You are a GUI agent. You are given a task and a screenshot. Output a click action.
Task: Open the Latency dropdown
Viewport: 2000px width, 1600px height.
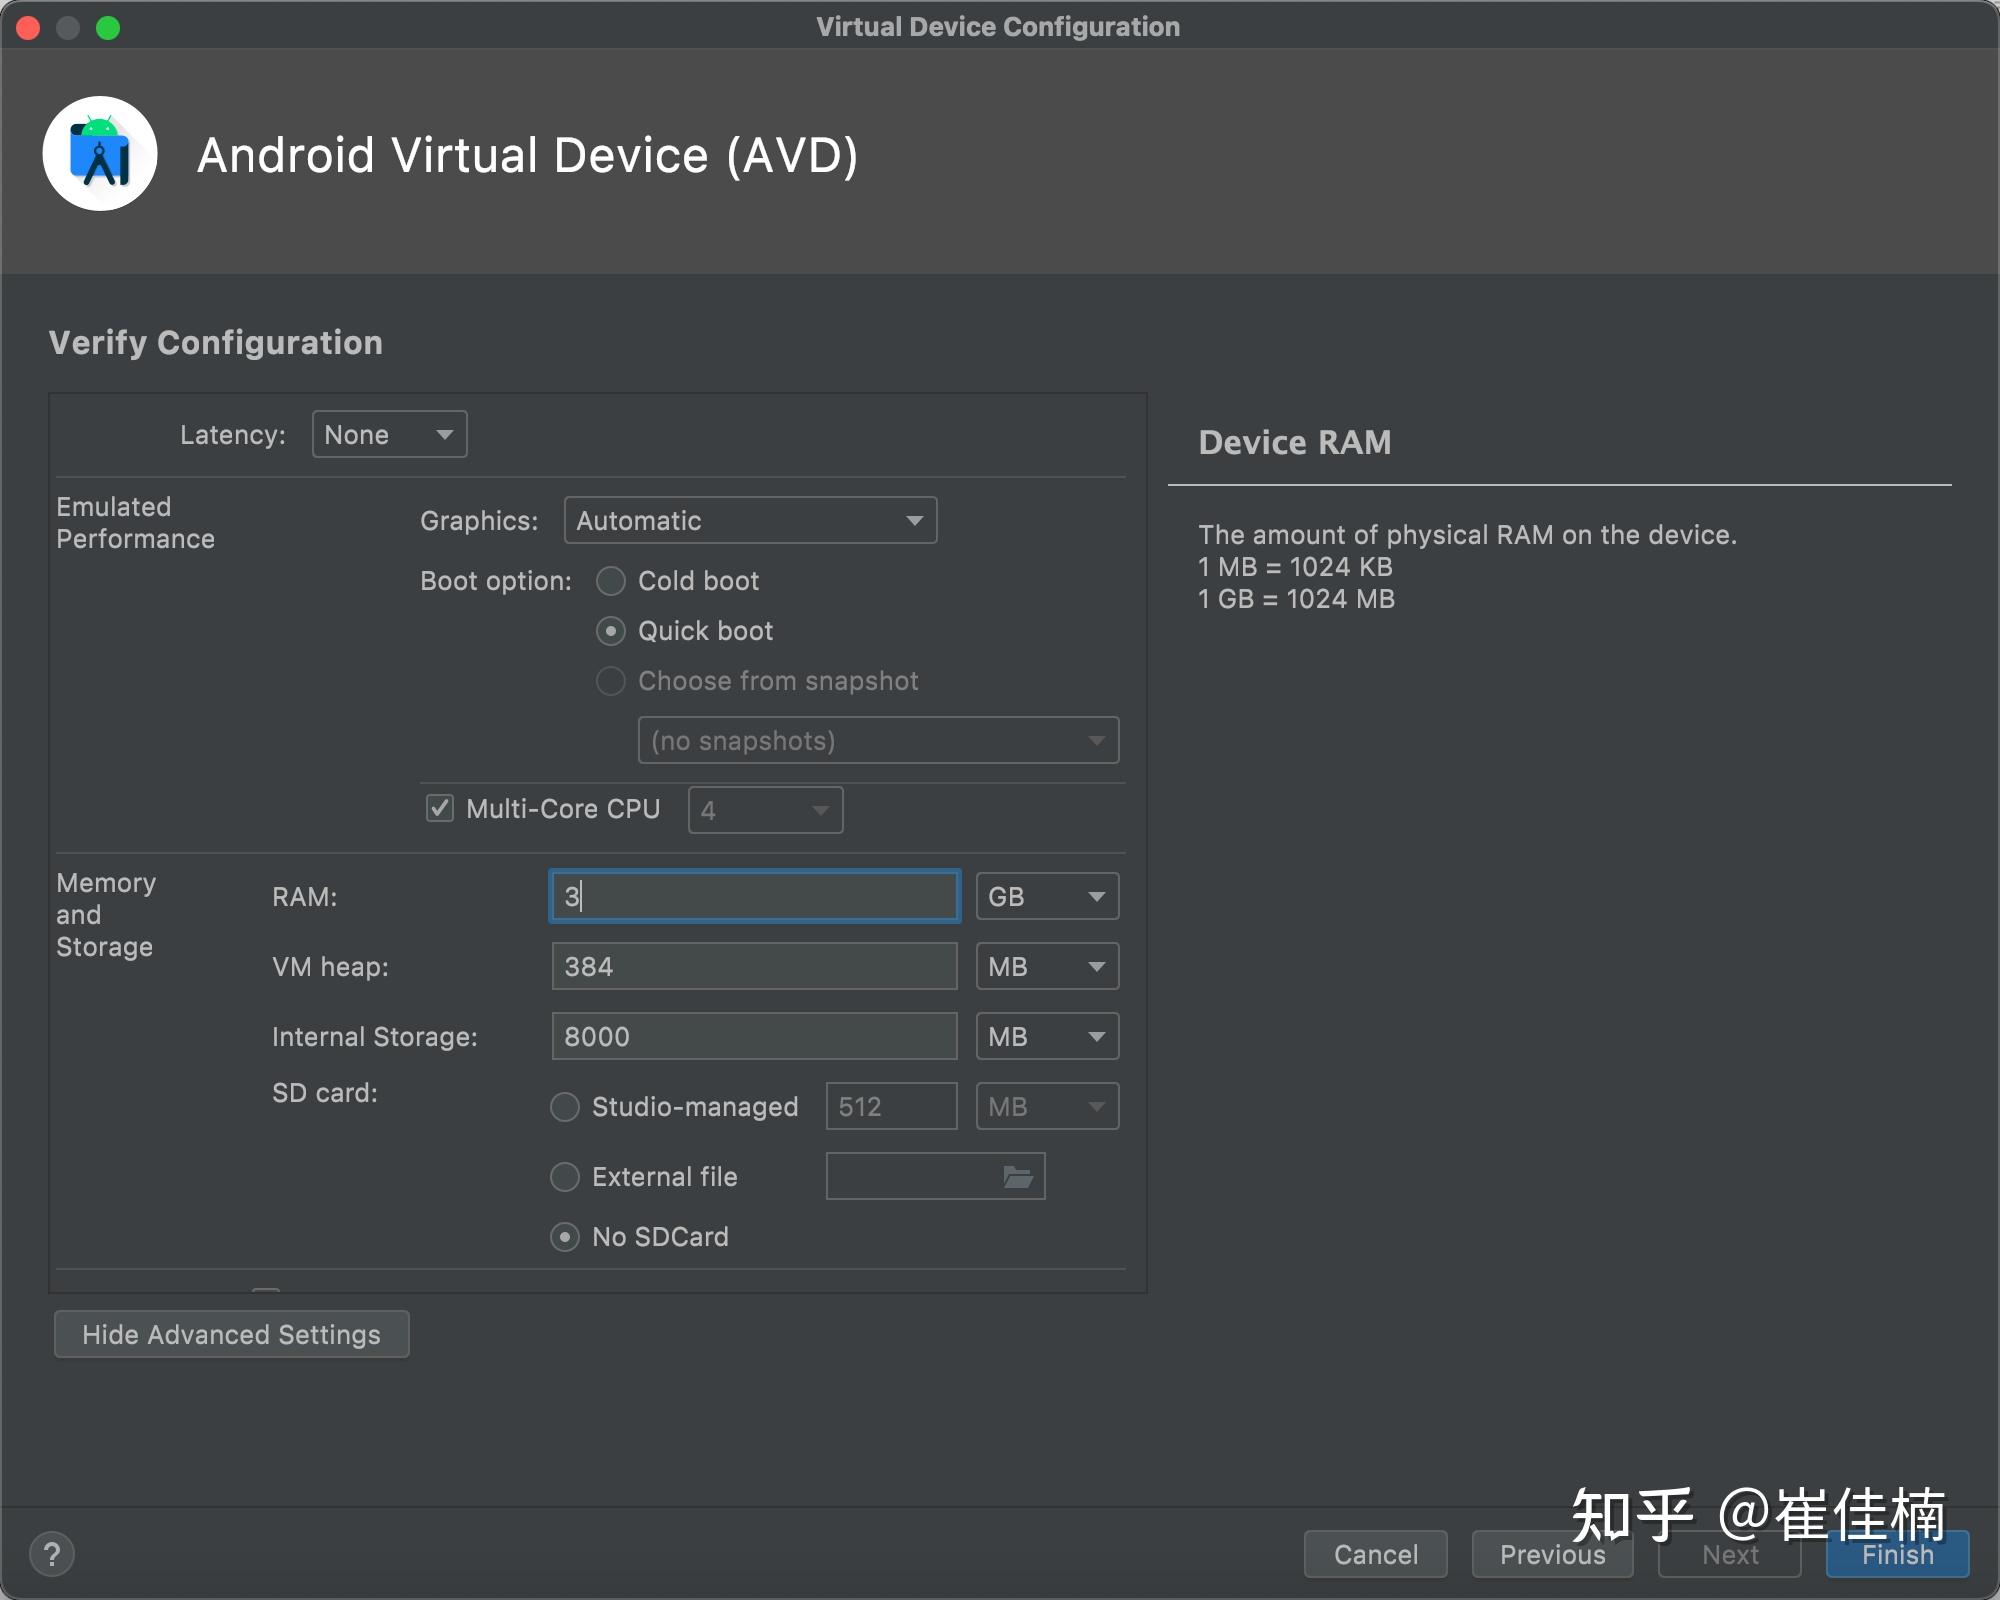(x=389, y=435)
